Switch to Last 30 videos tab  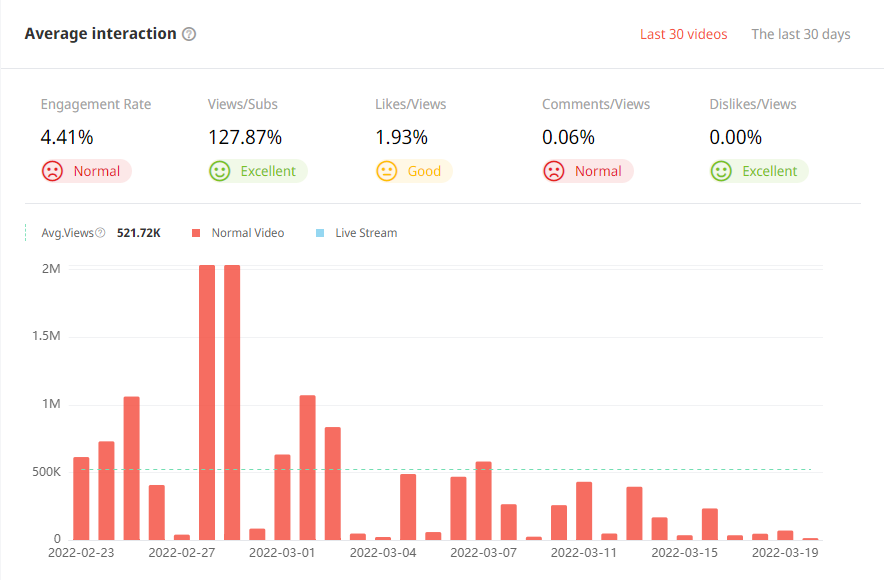[683, 34]
